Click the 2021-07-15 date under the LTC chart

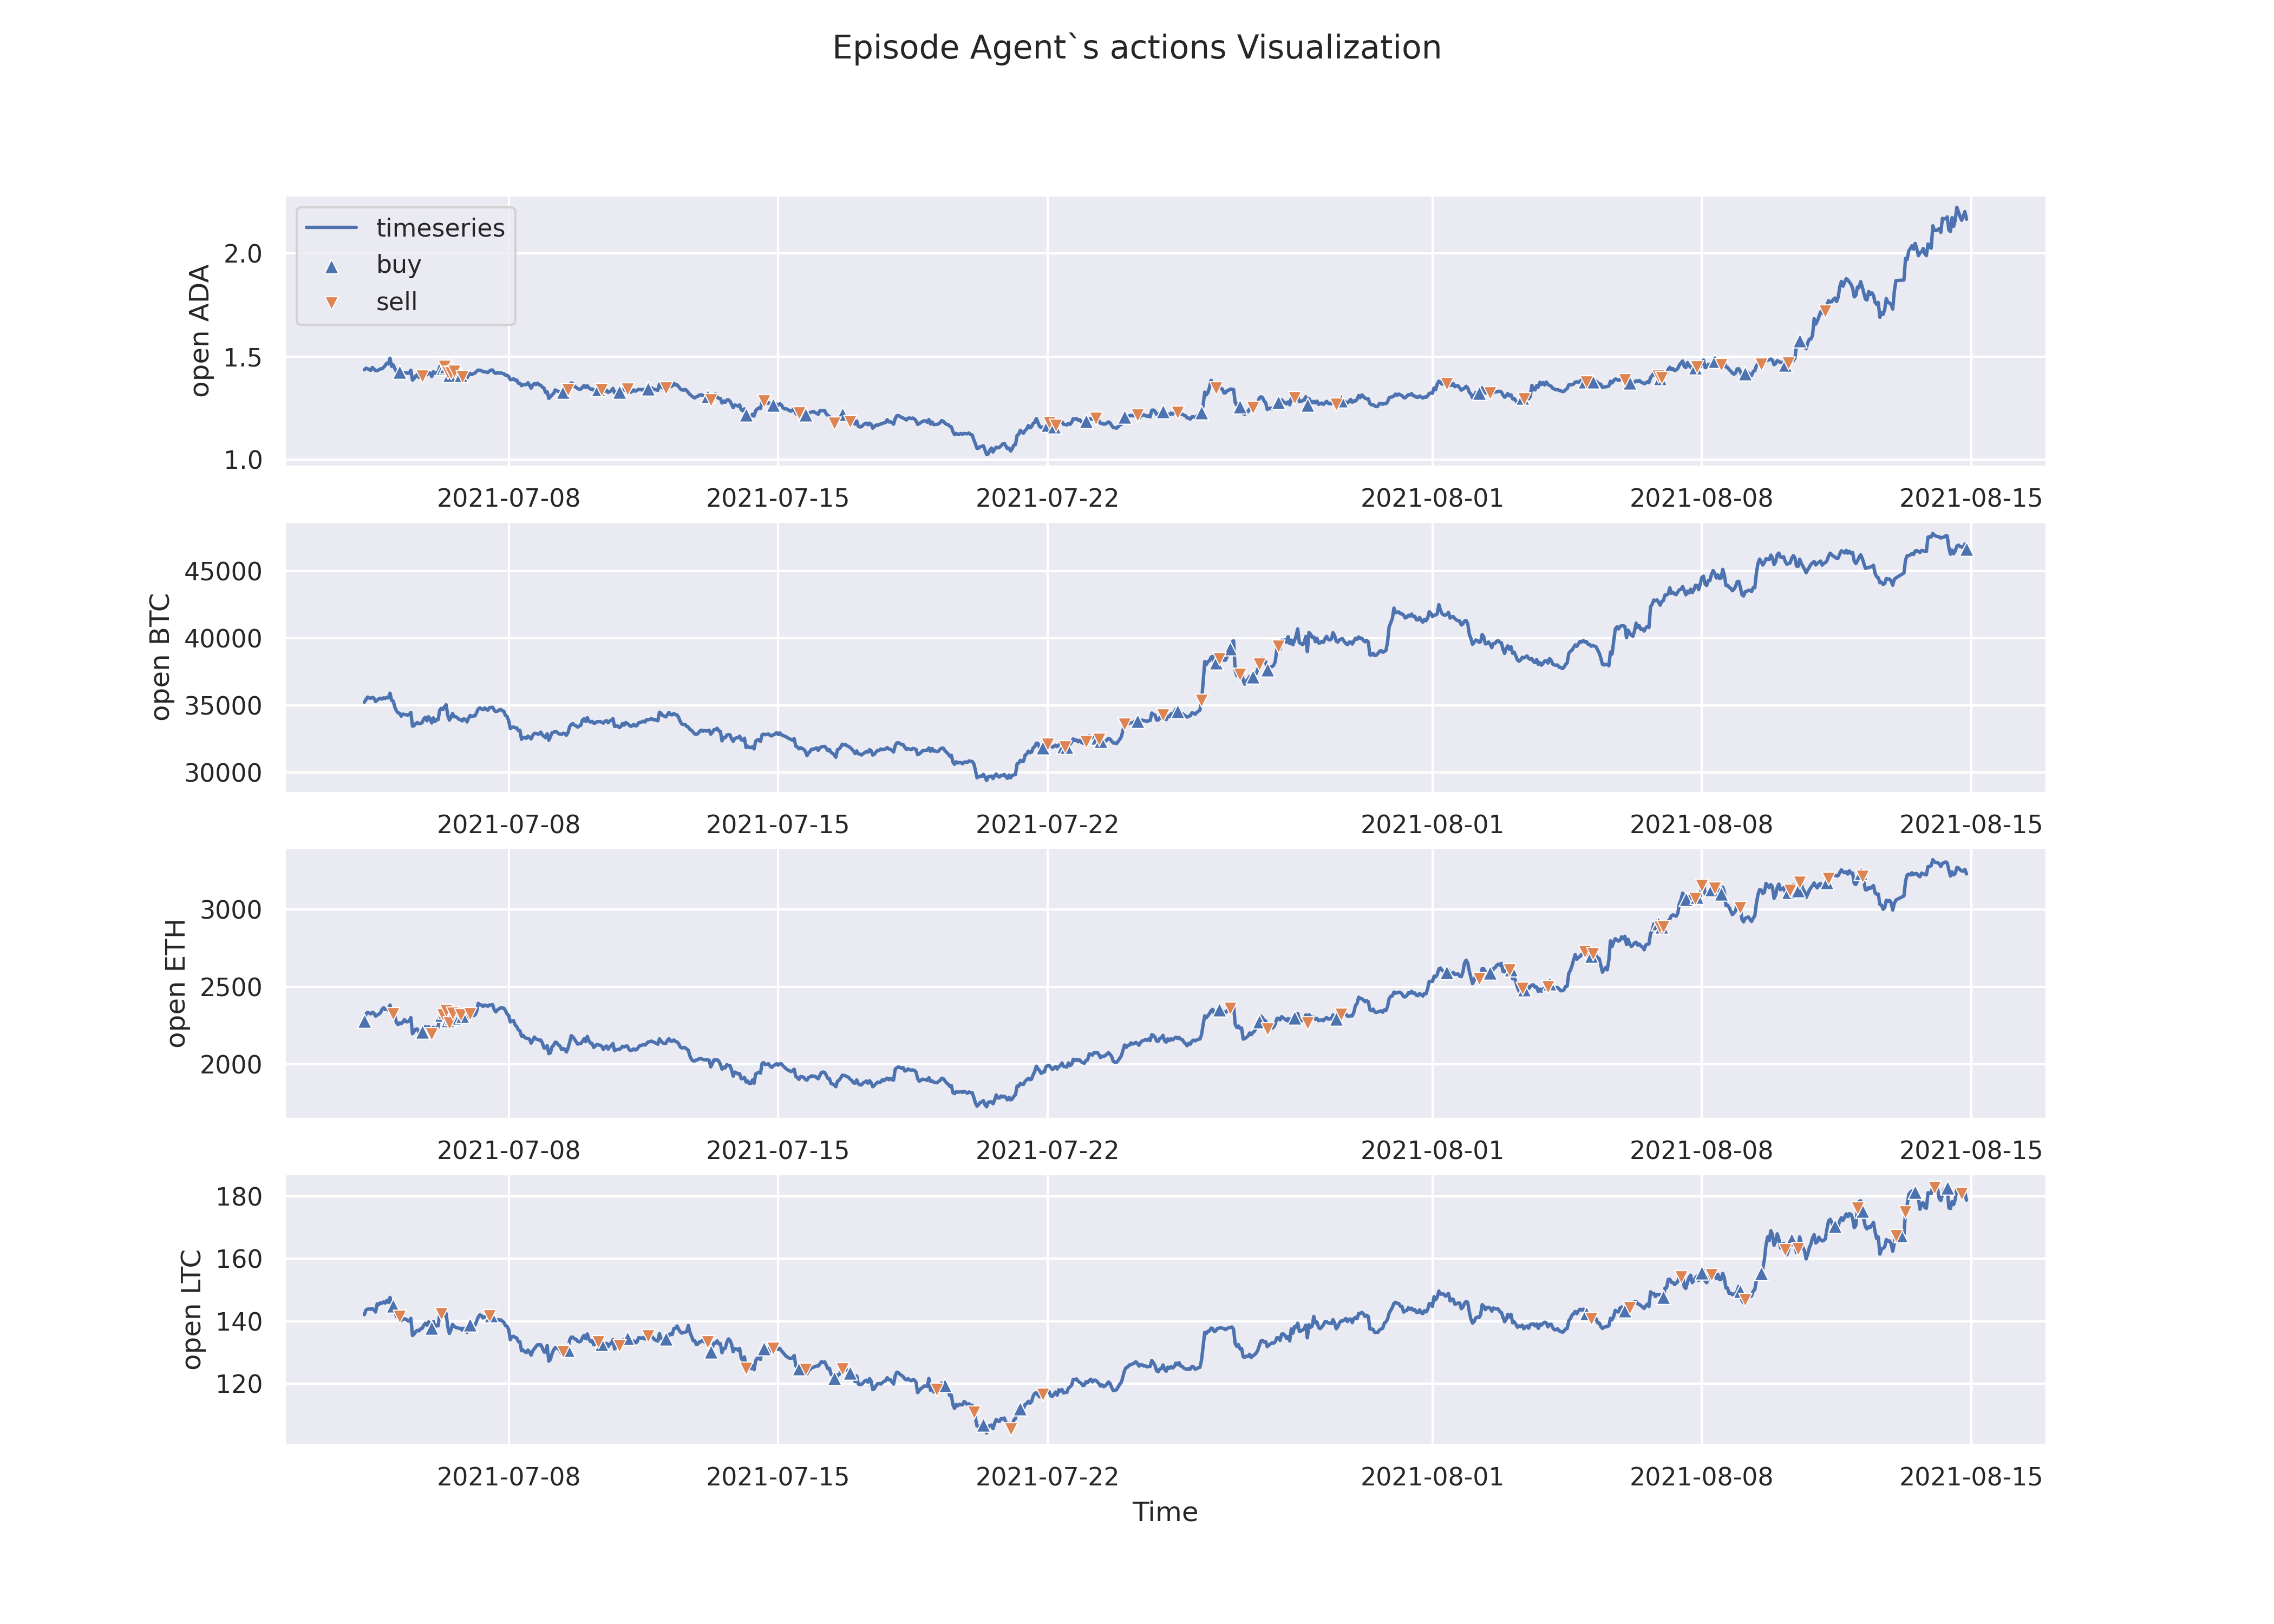coord(777,1477)
